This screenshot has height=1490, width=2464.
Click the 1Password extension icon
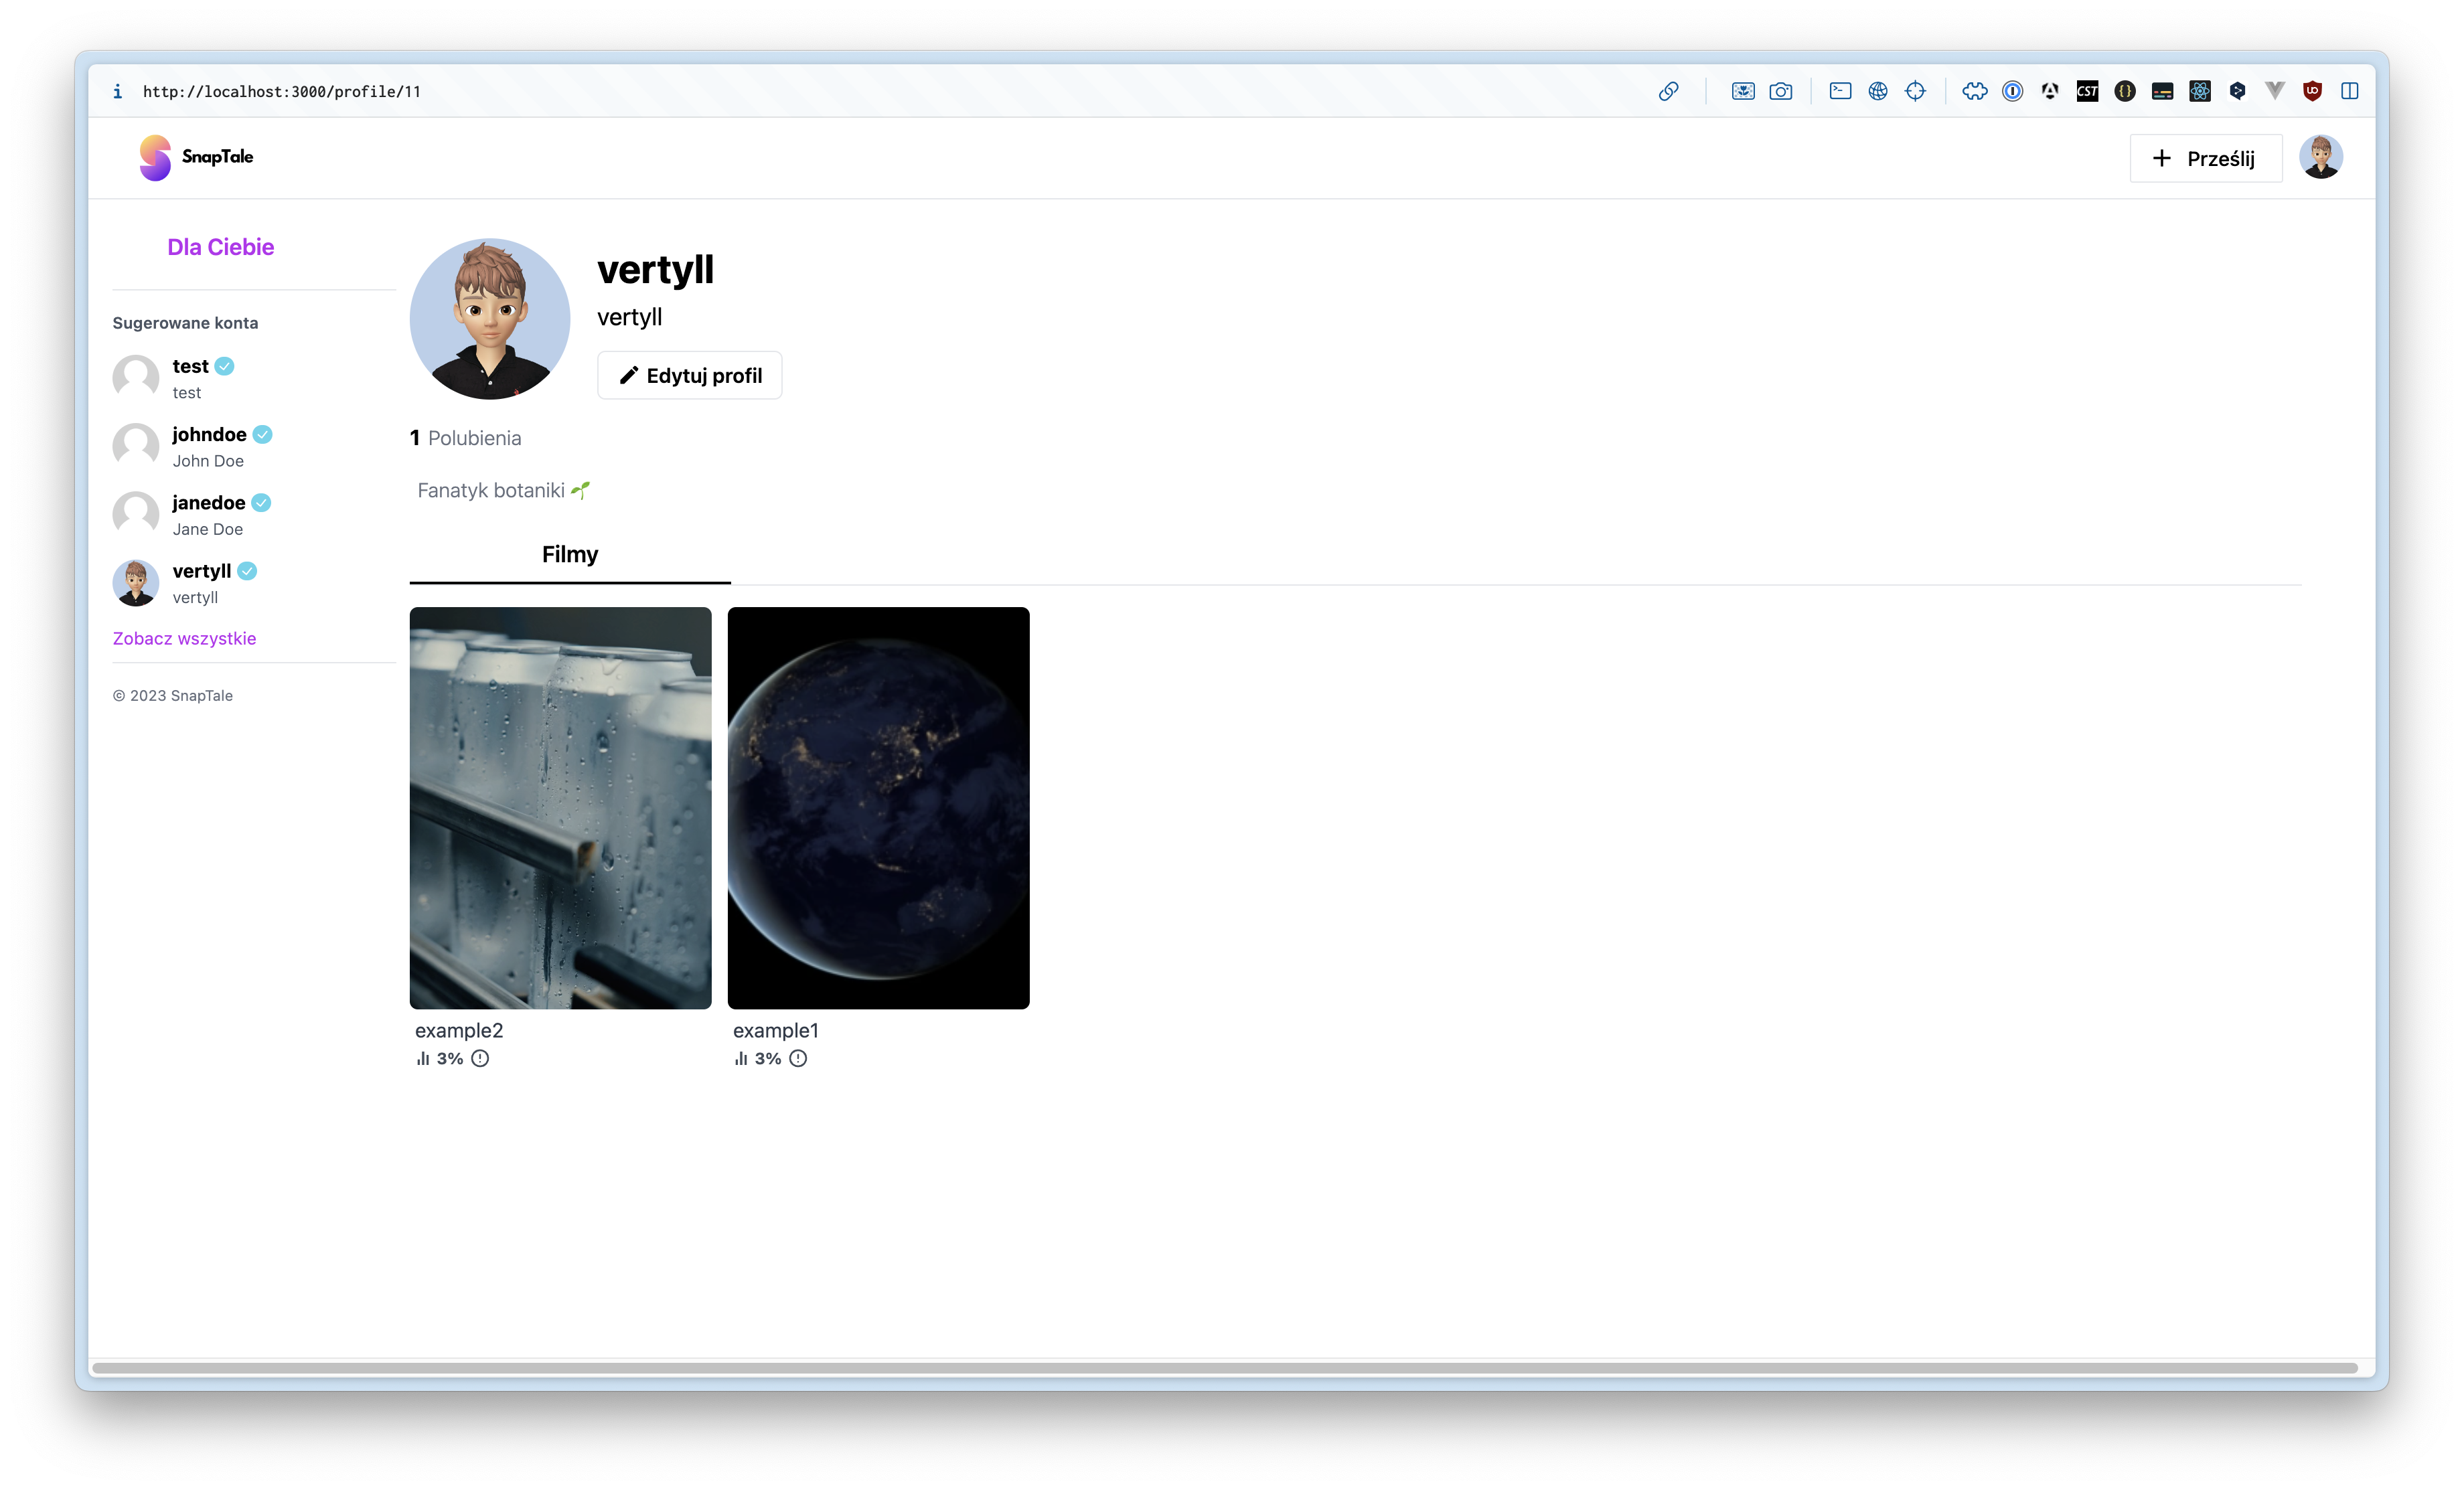[2012, 91]
